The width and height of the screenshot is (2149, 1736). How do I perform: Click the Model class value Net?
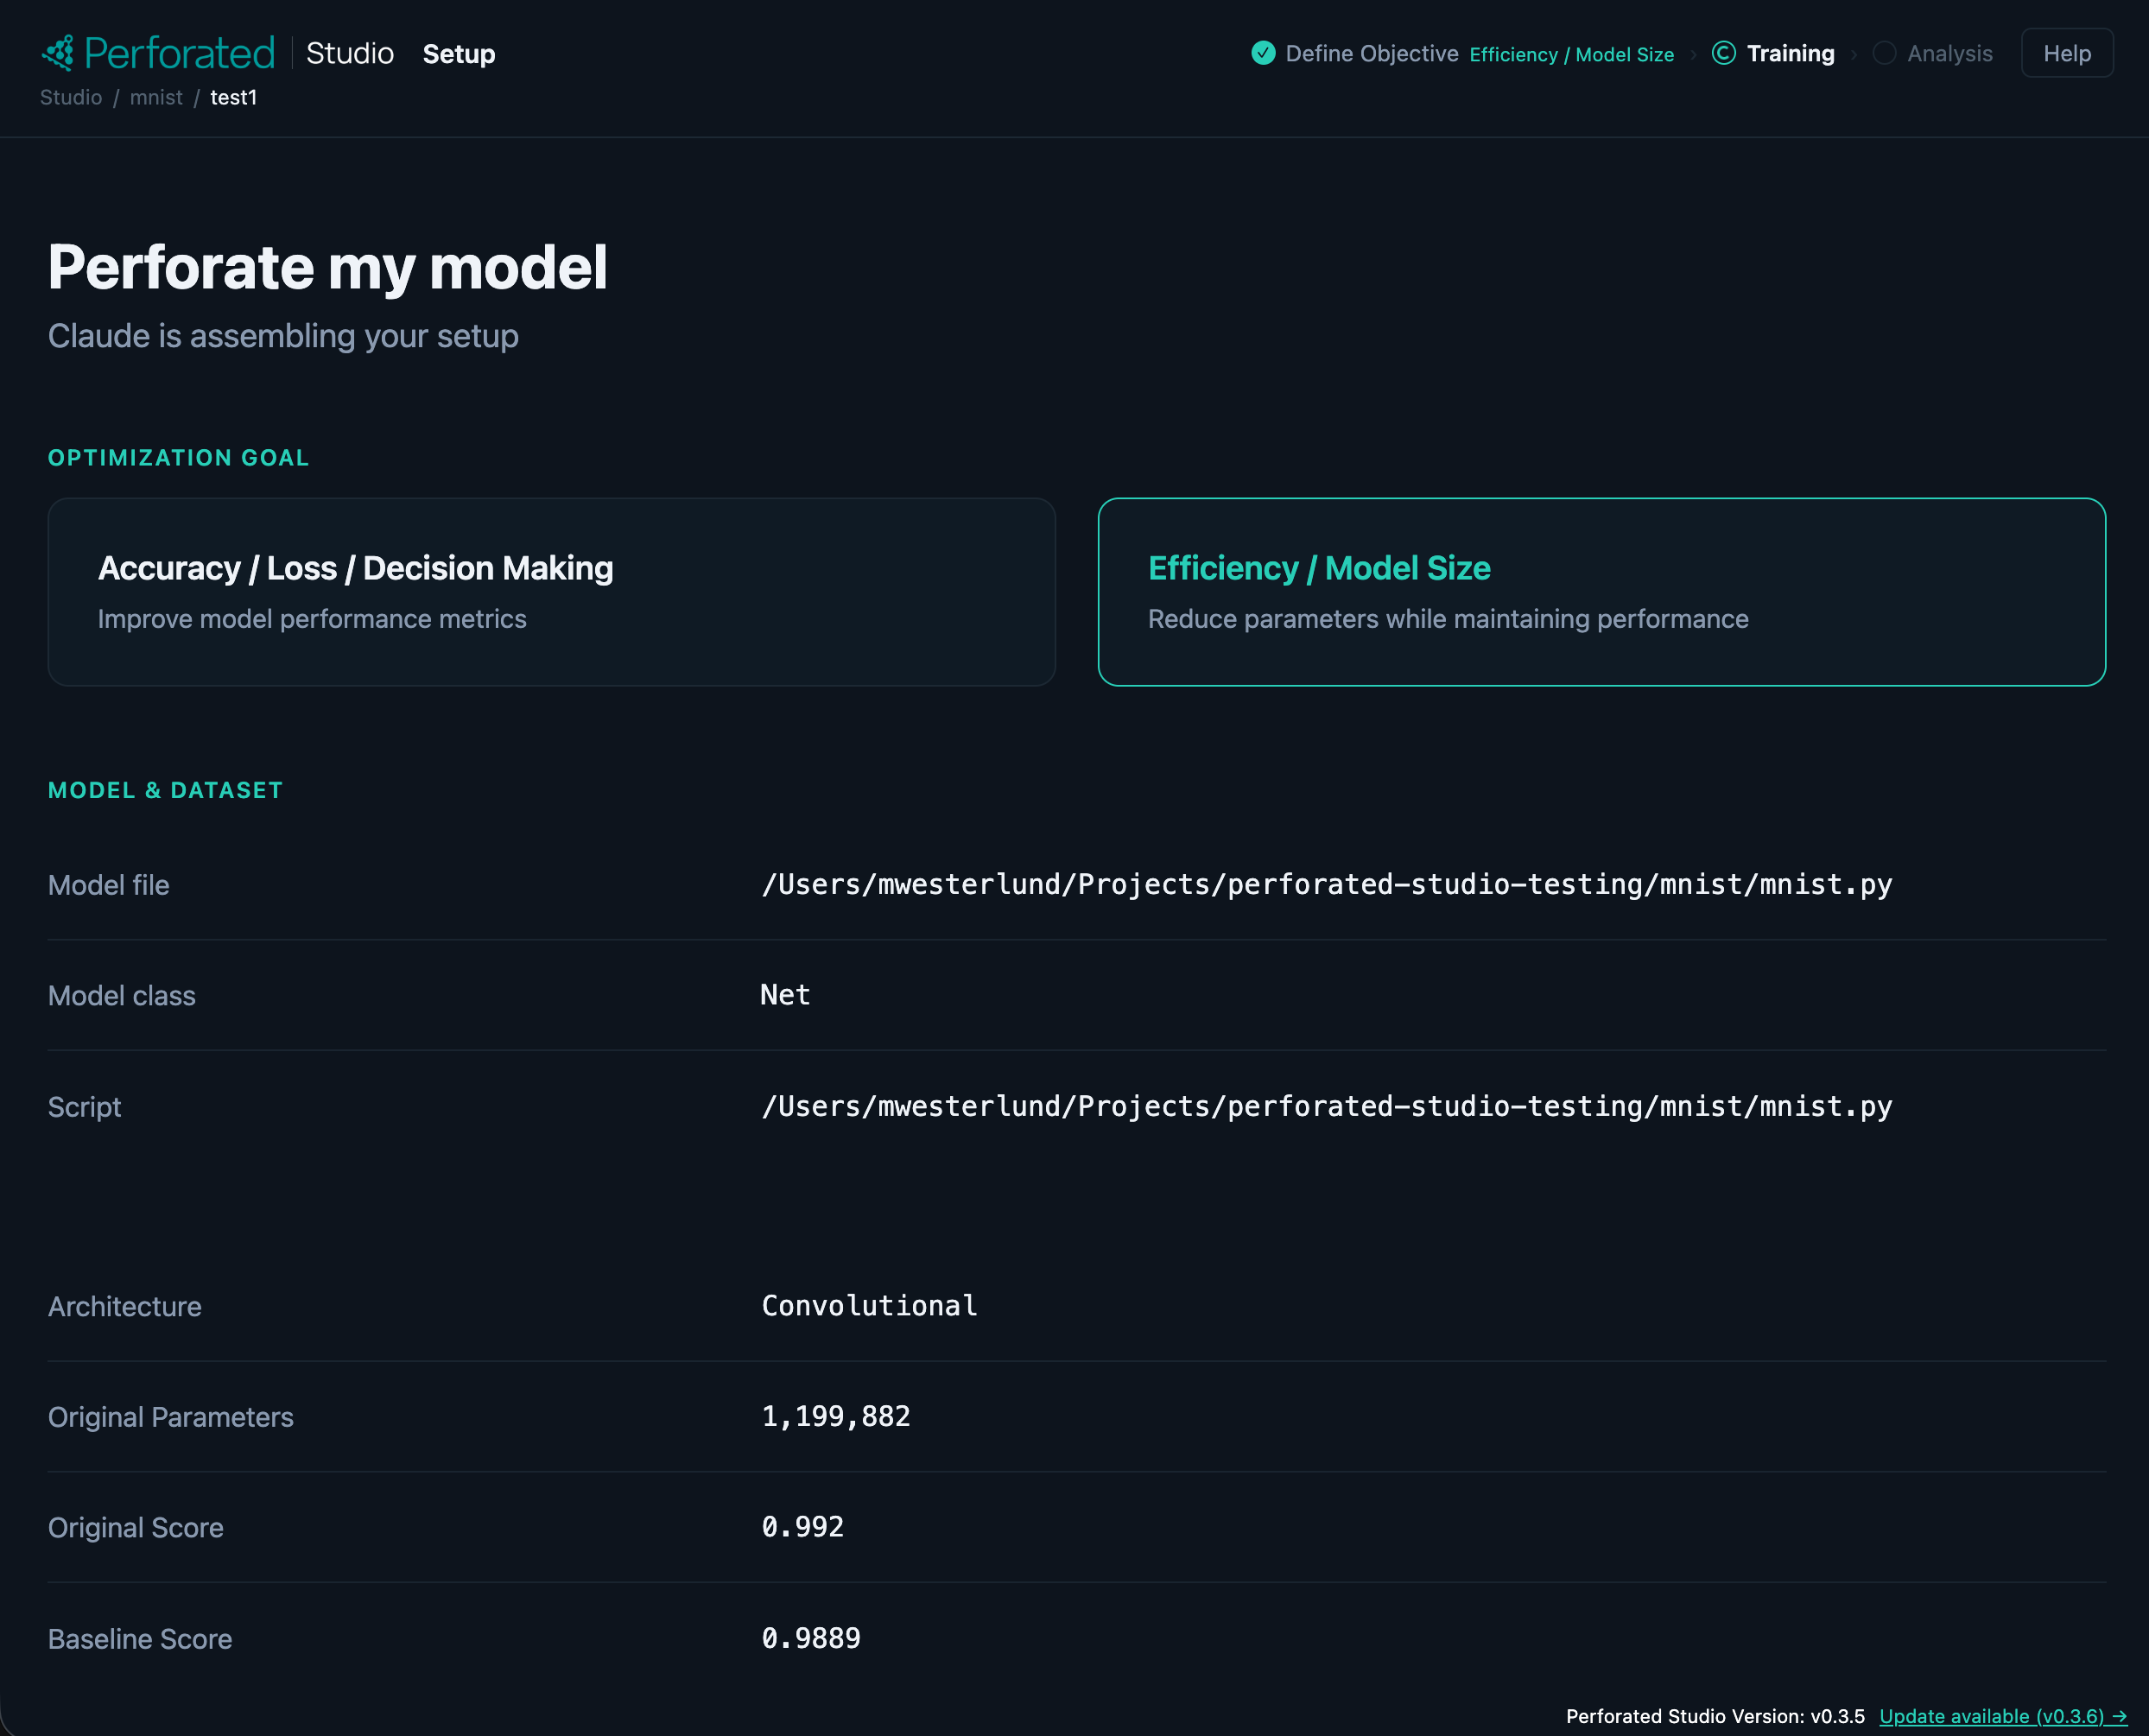coord(785,995)
